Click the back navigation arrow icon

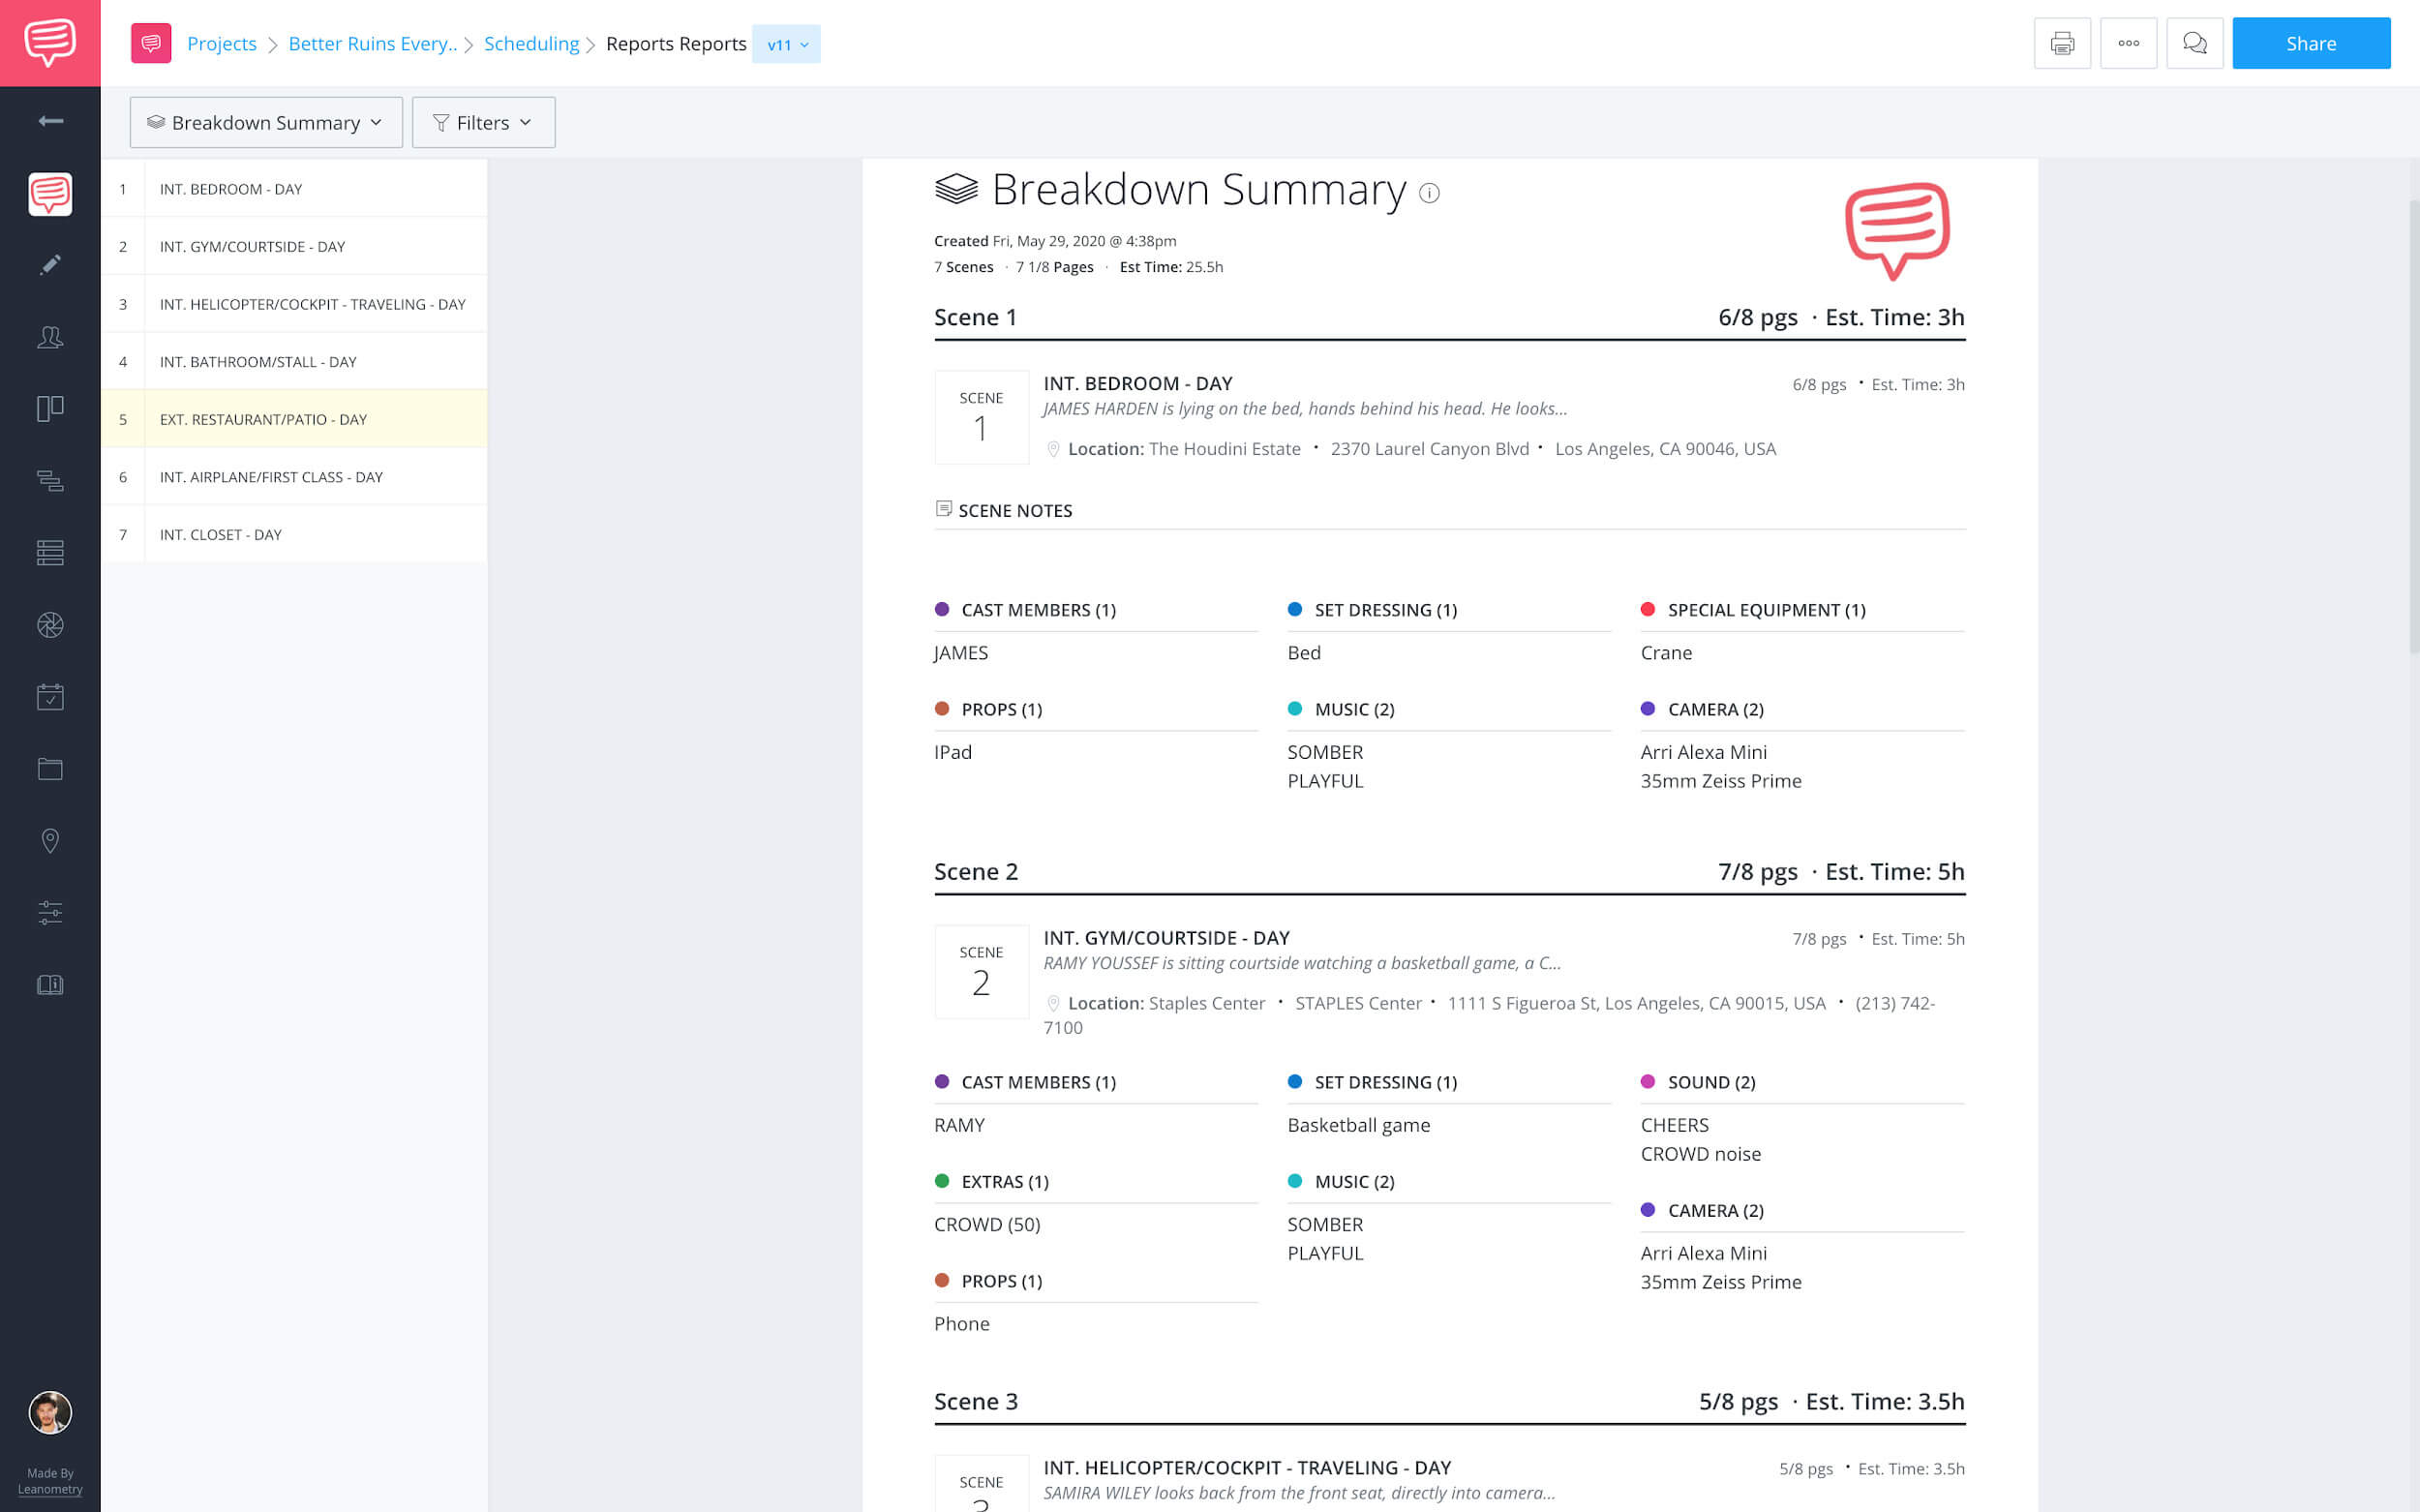tap(50, 120)
